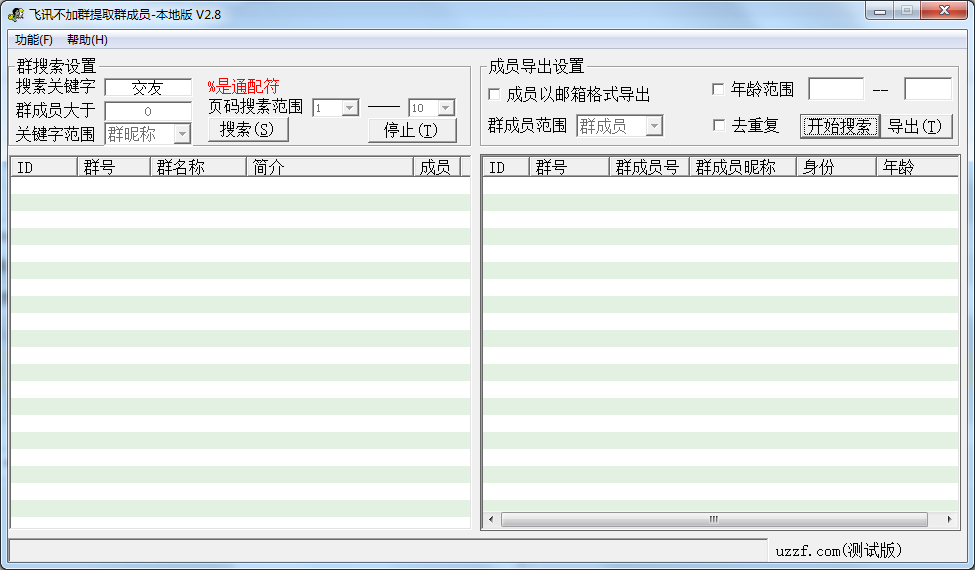Open the 功能(F) menu

pyautogui.click(x=34, y=40)
